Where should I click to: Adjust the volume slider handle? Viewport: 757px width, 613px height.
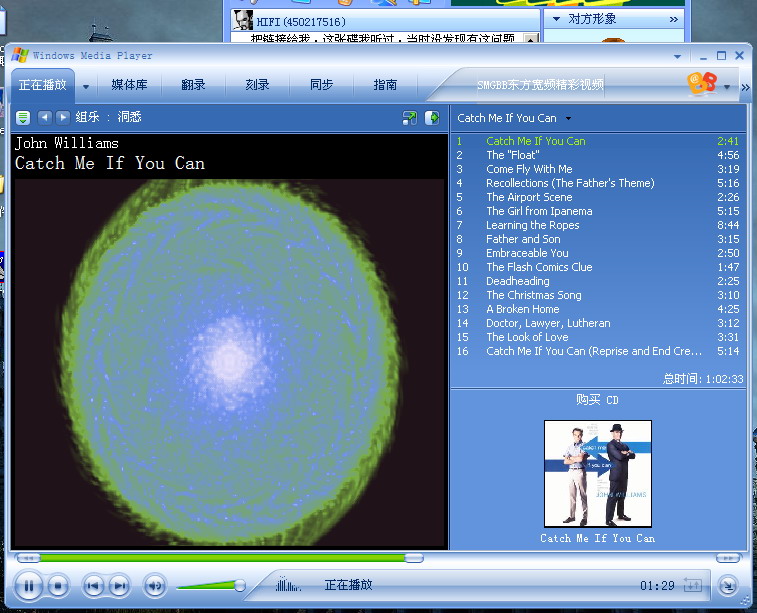click(x=239, y=586)
